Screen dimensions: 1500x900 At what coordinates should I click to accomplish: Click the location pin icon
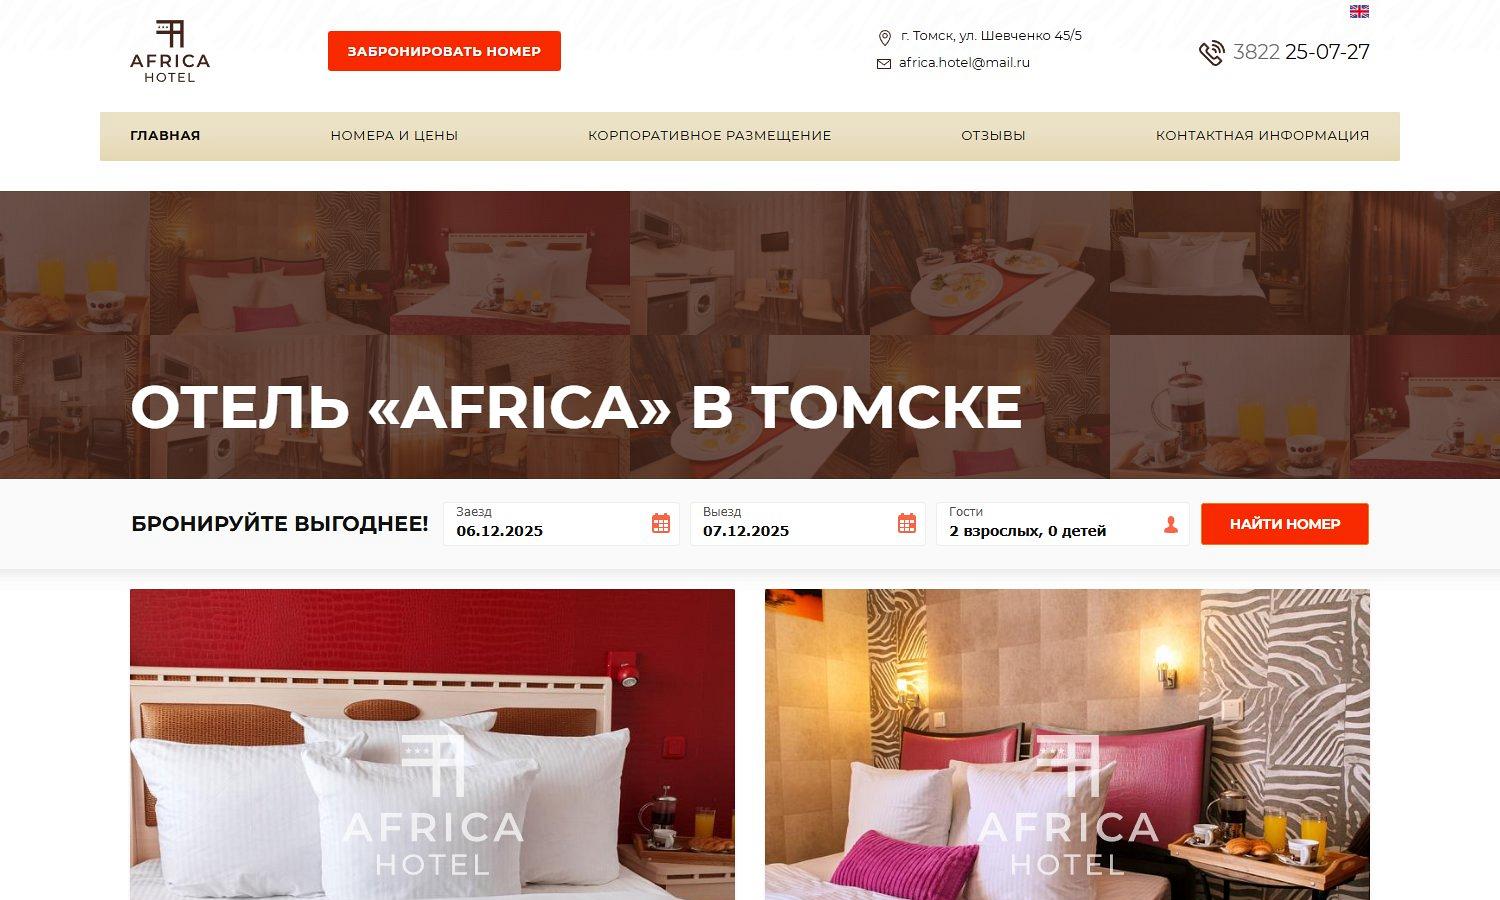tap(884, 38)
